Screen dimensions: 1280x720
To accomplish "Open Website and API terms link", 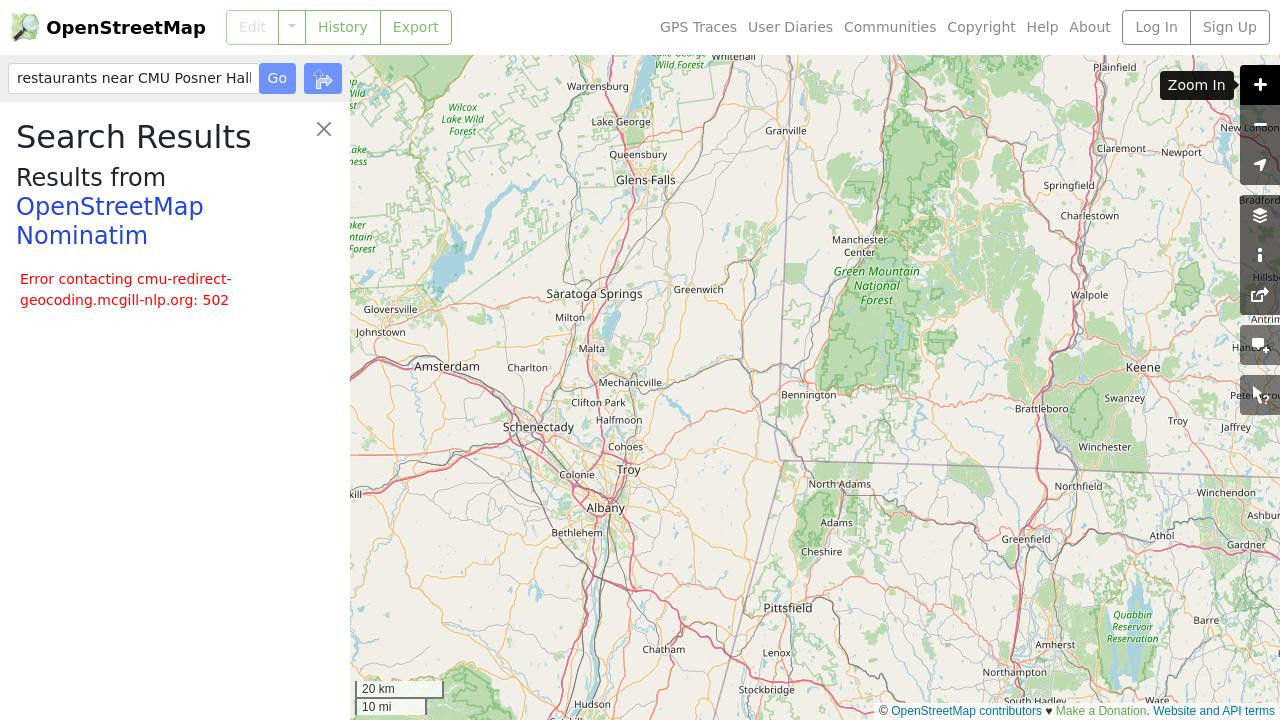I will pyautogui.click(x=1213, y=711).
